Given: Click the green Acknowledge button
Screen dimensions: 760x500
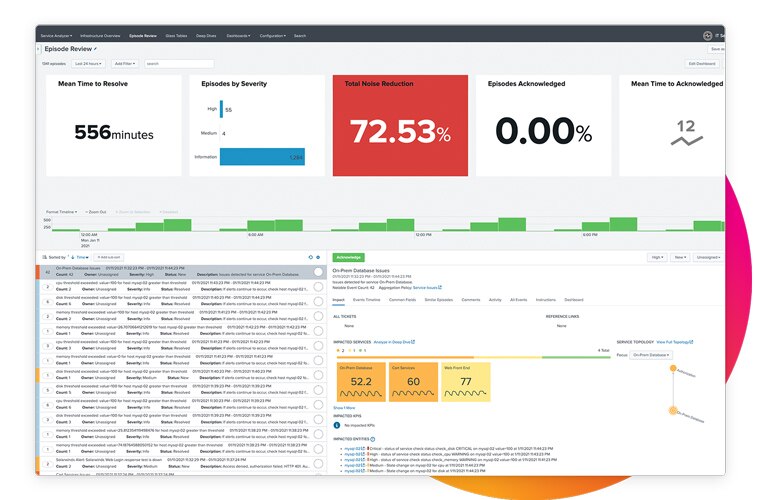Looking at the screenshot, I should (x=348, y=257).
